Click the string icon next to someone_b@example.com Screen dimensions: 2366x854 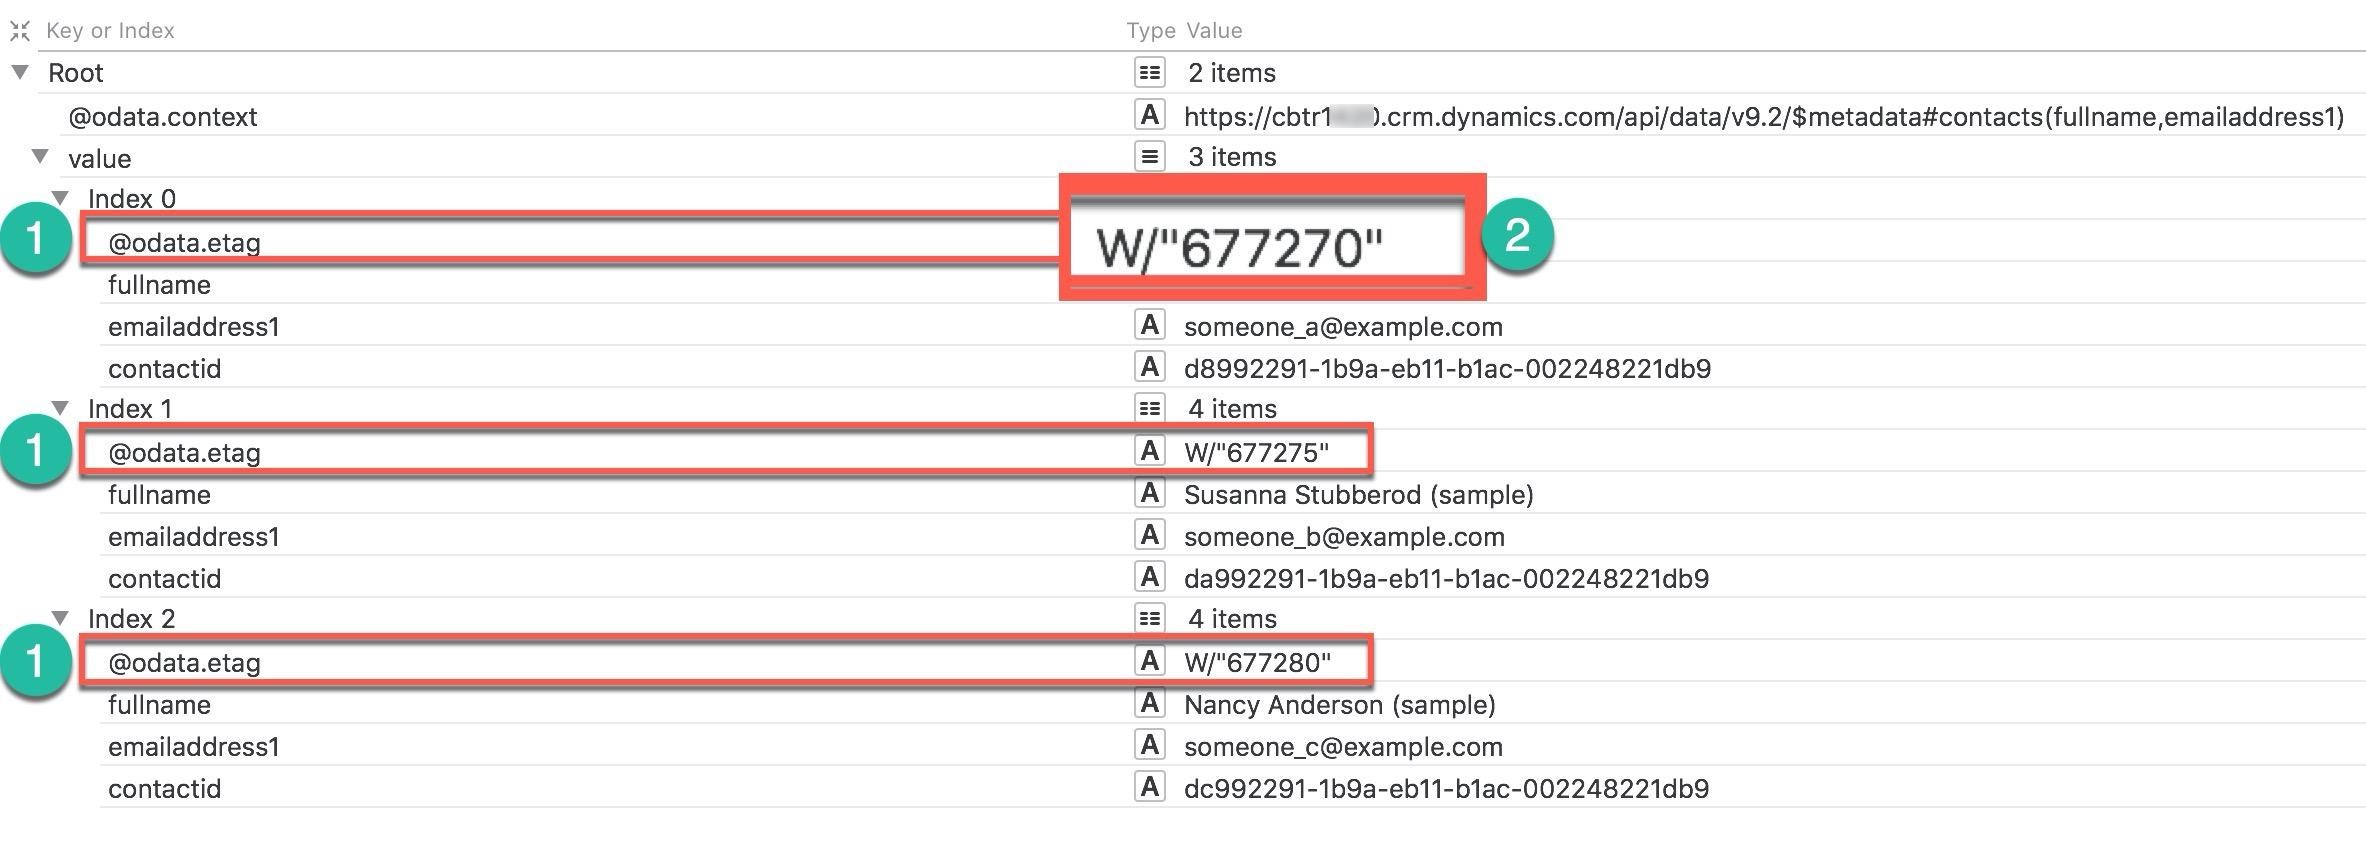point(1150,535)
